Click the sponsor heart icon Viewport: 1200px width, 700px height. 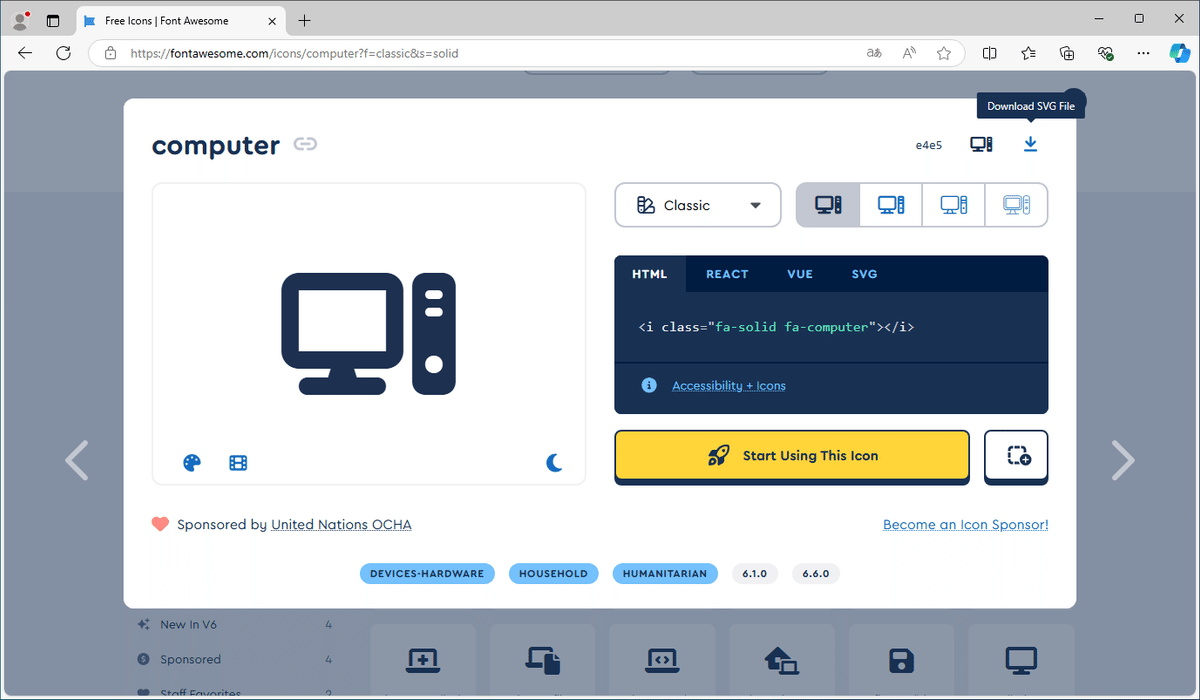[x=160, y=524]
